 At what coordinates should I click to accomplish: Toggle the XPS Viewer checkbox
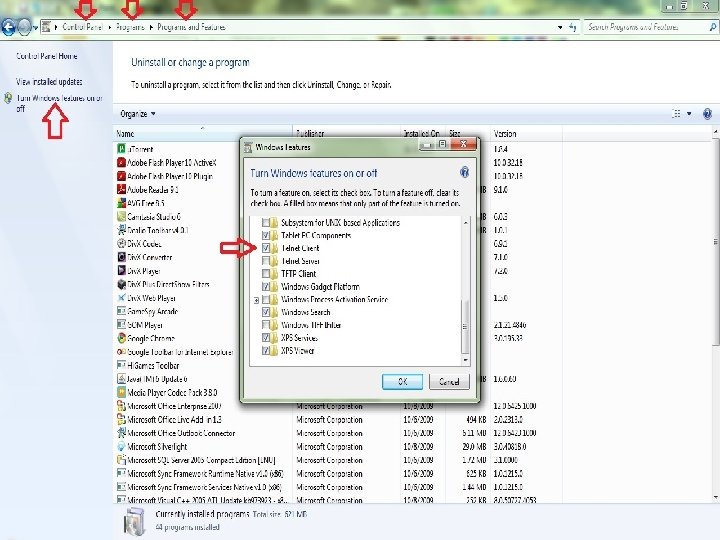pos(265,351)
